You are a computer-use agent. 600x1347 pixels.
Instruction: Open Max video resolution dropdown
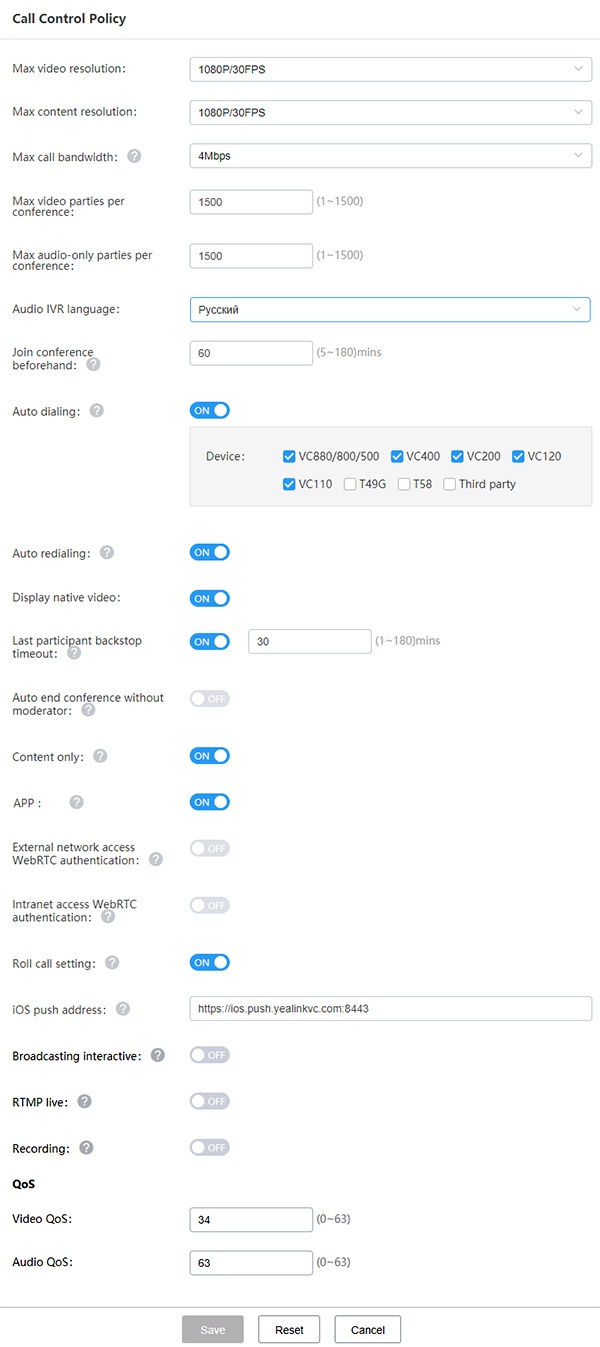(x=390, y=70)
